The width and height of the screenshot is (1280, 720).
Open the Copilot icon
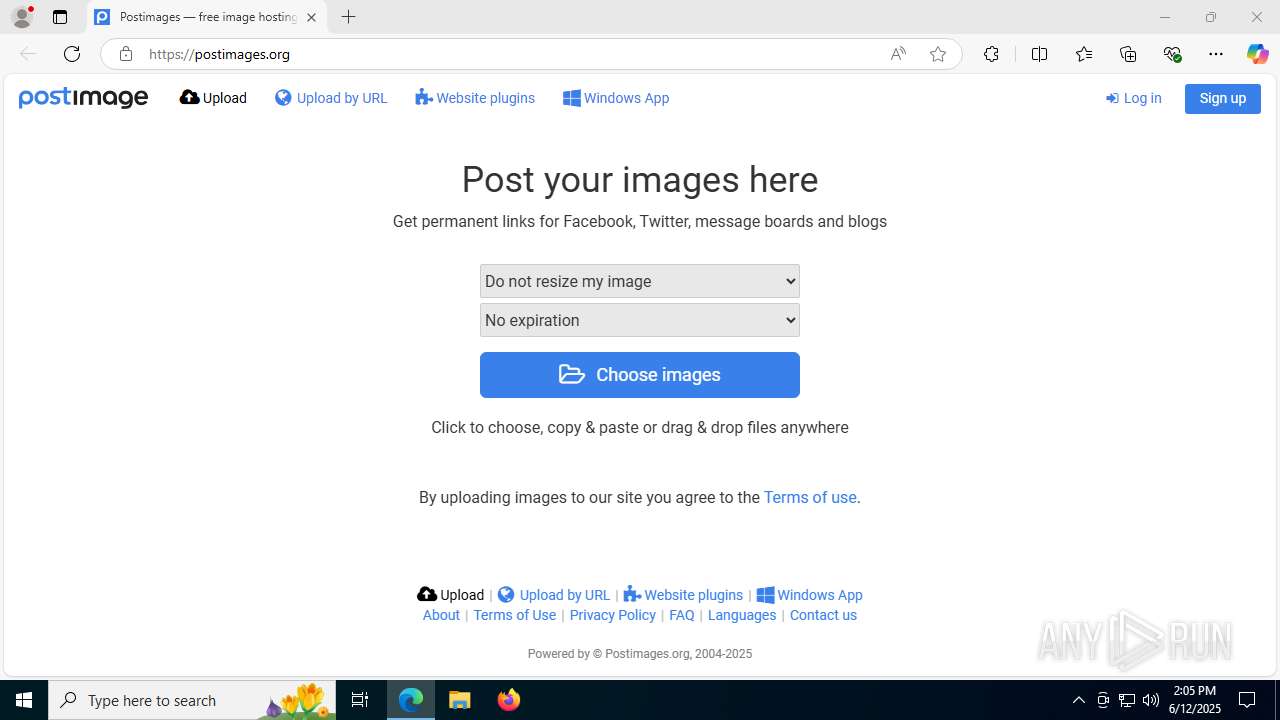1257,54
